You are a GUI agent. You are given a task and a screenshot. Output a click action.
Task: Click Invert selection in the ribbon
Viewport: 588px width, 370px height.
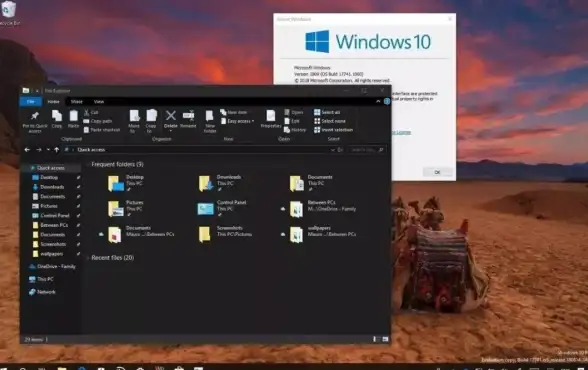tap(333, 130)
